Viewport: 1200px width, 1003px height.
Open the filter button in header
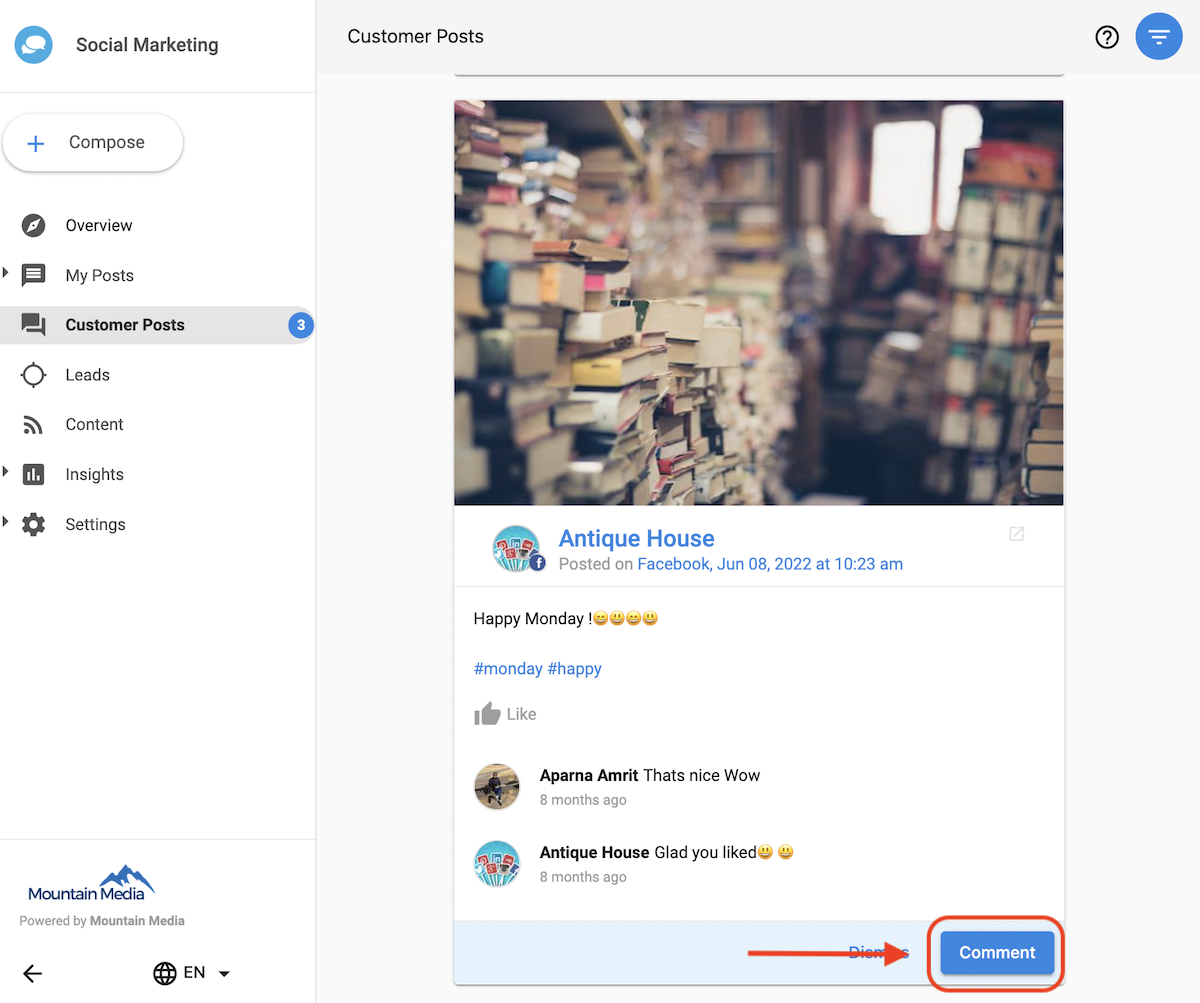(x=1159, y=38)
